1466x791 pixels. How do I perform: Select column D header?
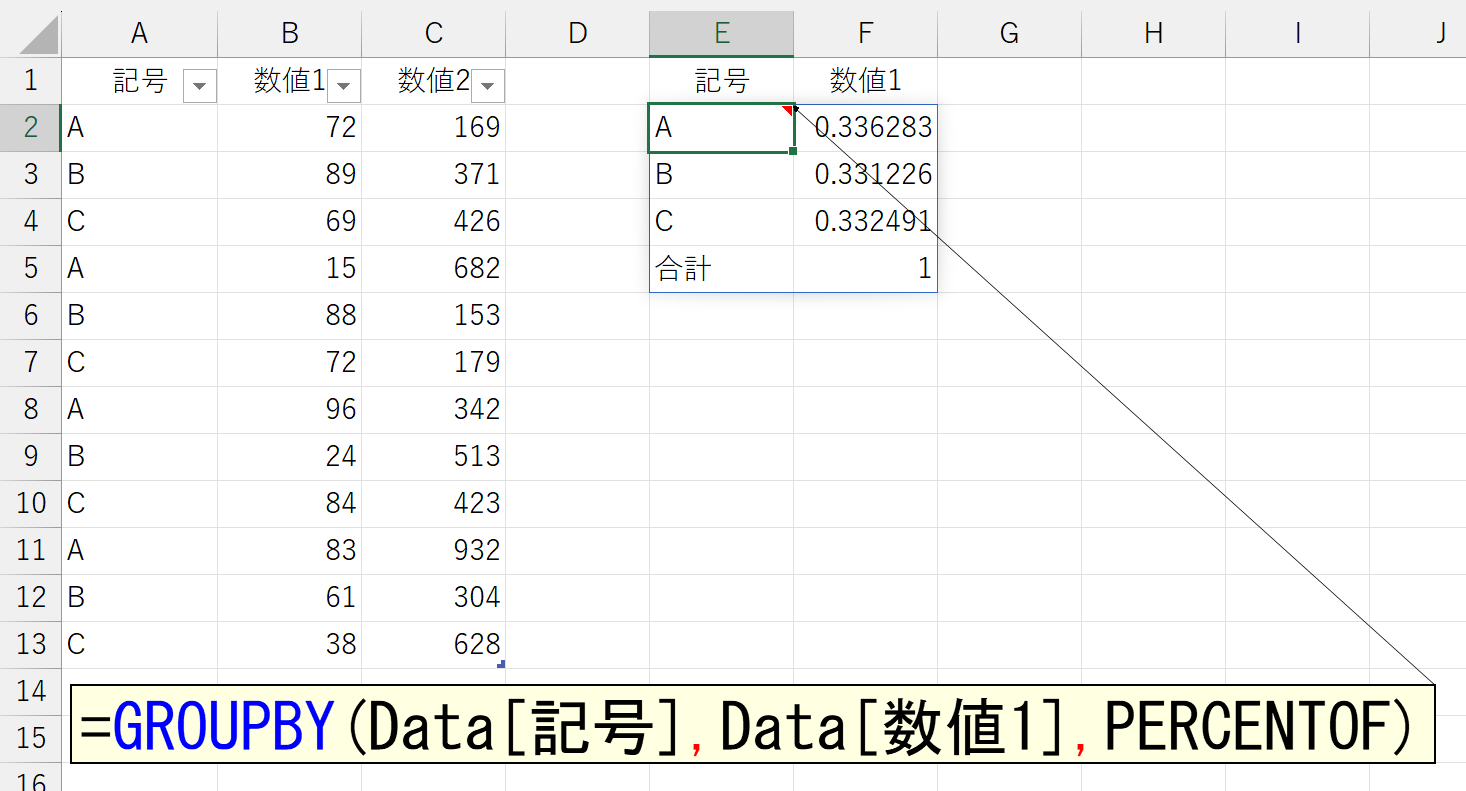pyautogui.click(x=578, y=34)
